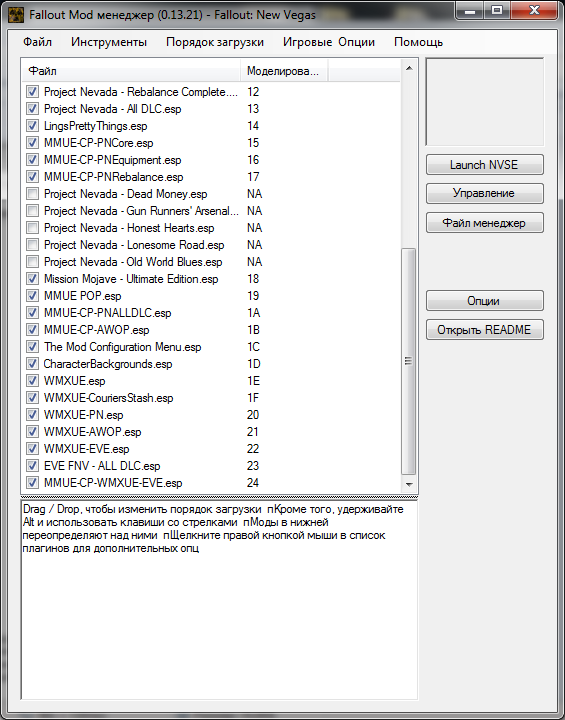Uncheck MMUE-CP-WMXUE-EVE.esp checkbox
Screen dimensions: 565x720
32,483
